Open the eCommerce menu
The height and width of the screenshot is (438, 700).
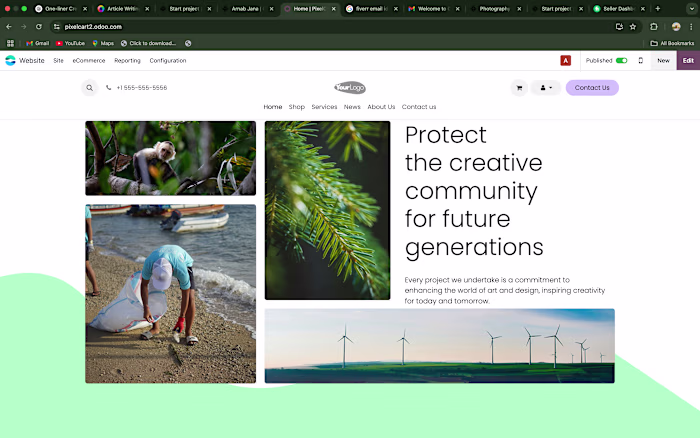89,60
